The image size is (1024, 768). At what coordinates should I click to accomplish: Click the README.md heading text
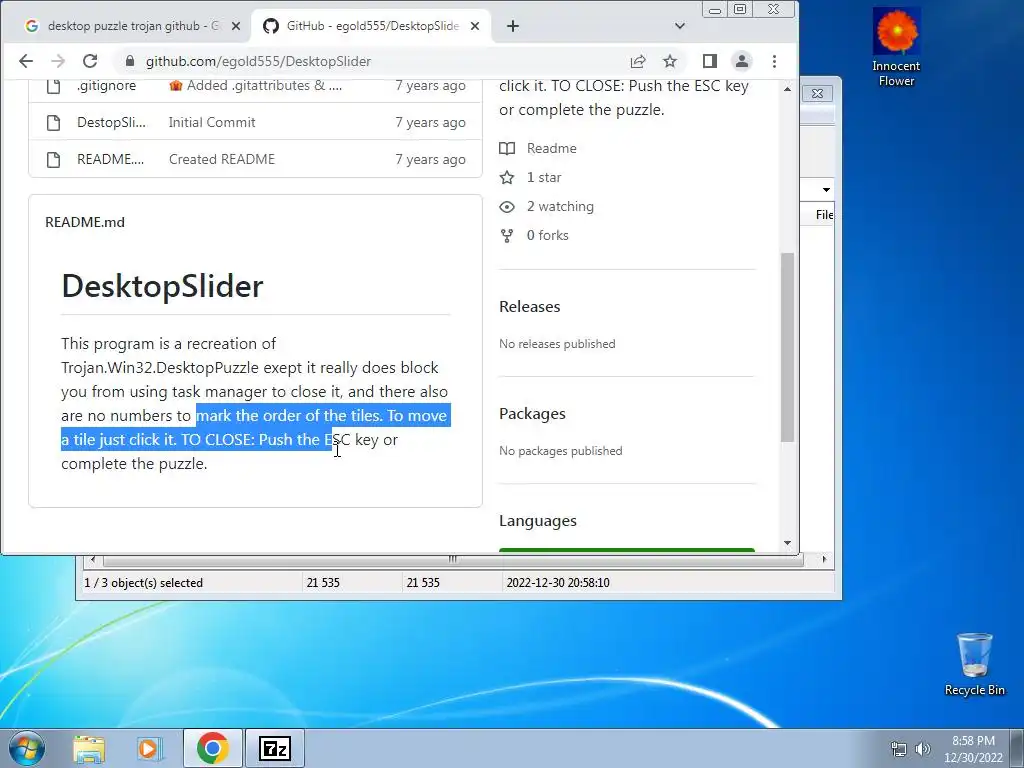pyautogui.click(x=85, y=222)
